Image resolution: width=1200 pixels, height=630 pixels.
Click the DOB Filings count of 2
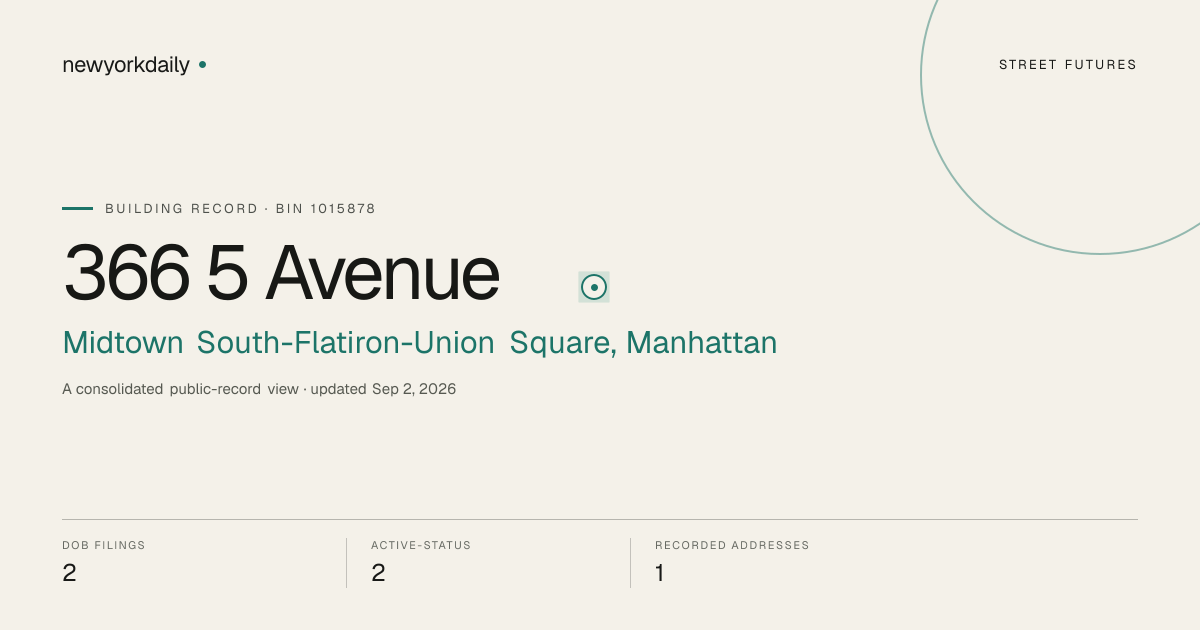coord(69,573)
